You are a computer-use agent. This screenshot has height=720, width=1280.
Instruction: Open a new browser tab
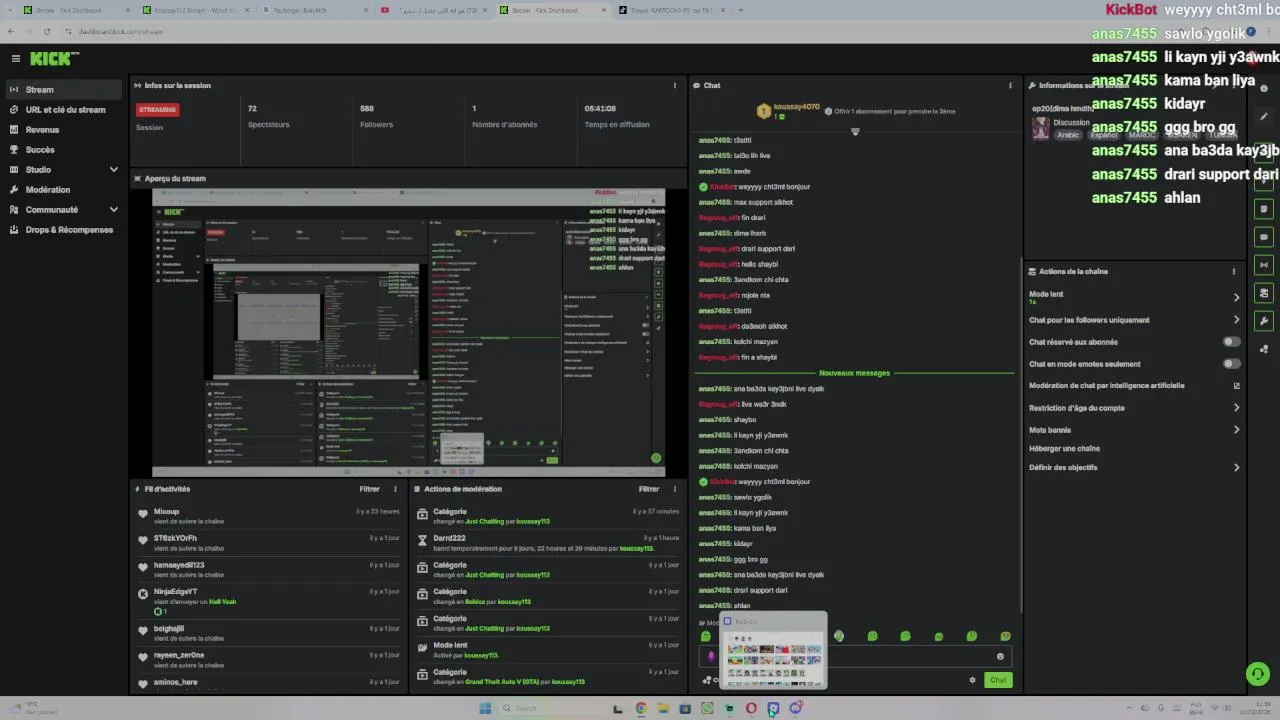pyautogui.click(x=740, y=10)
